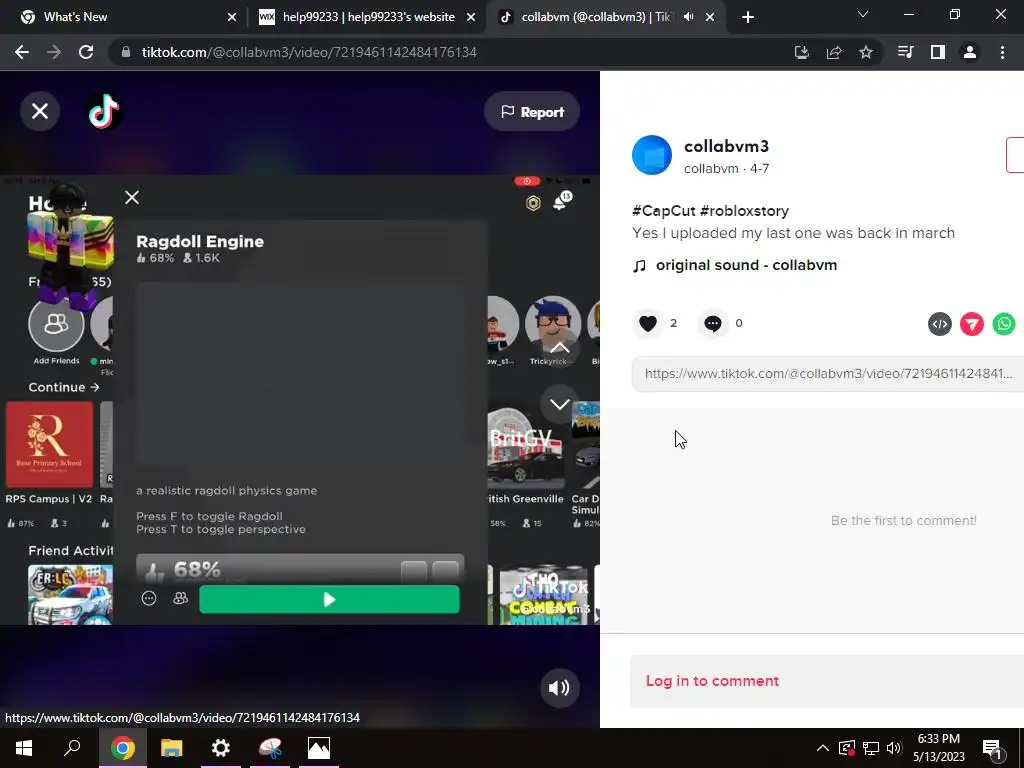
Task: Open the tab search dropdown
Action: 863,14
